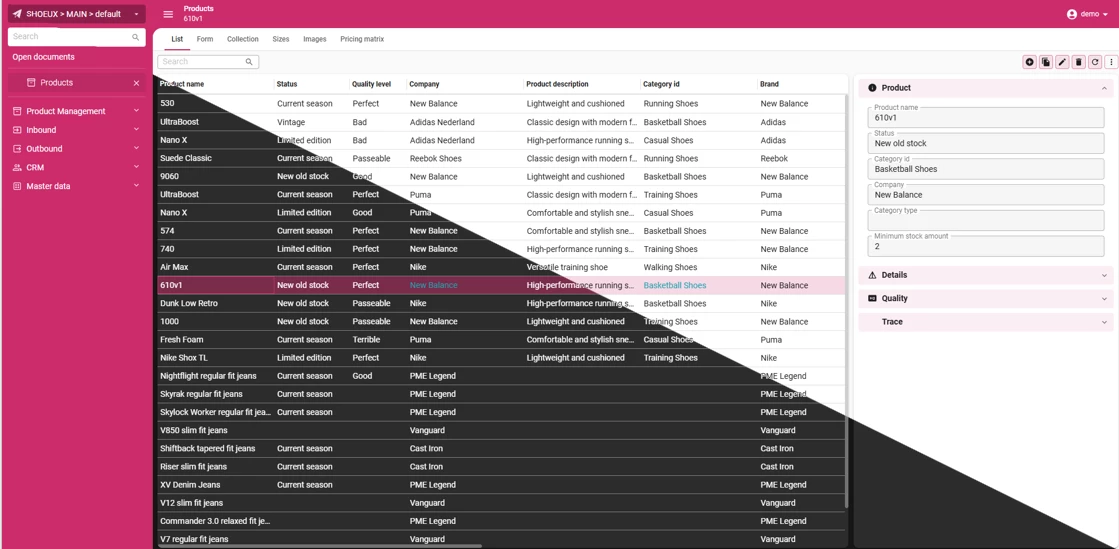This screenshot has height=549, width=1119.
Task: Copy the selected product record
Action: tap(1045, 62)
